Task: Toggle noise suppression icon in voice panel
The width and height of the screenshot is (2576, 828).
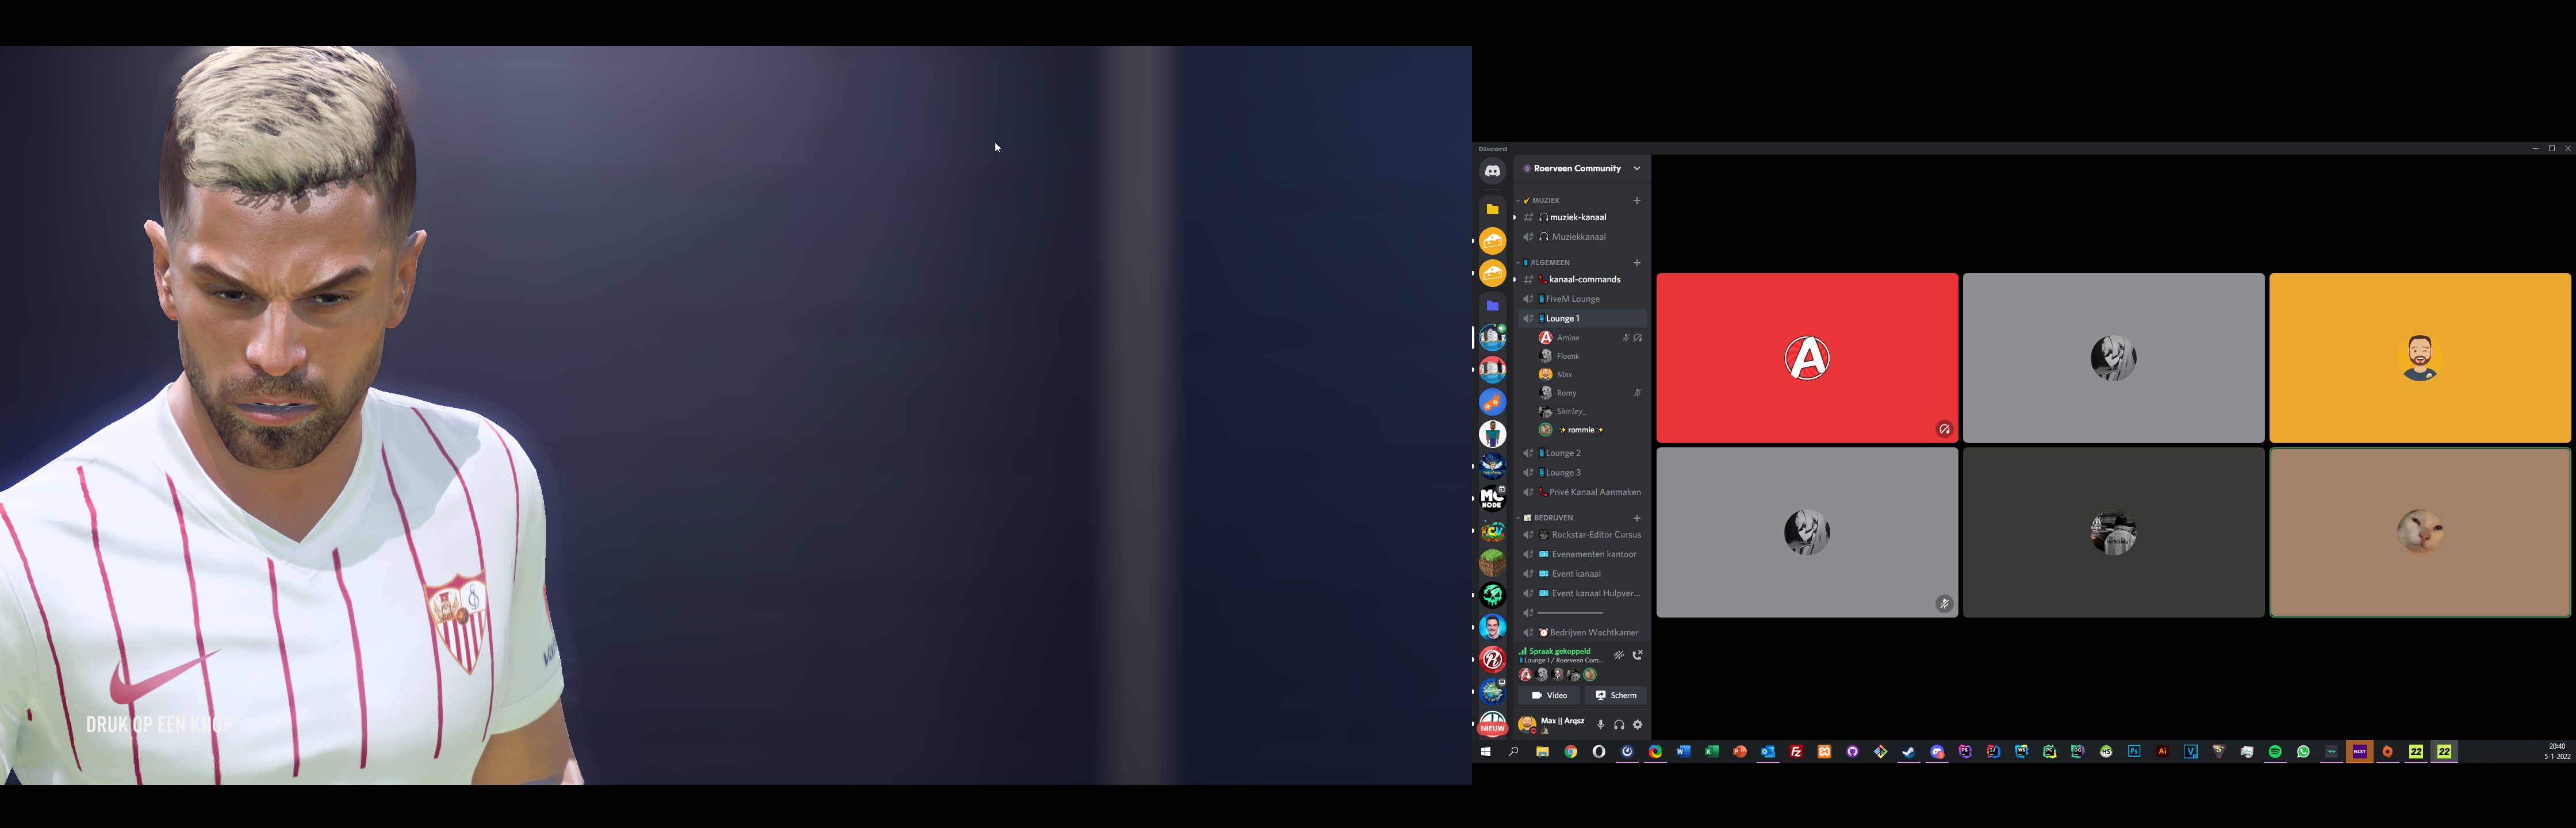Action: [1619, 656]
